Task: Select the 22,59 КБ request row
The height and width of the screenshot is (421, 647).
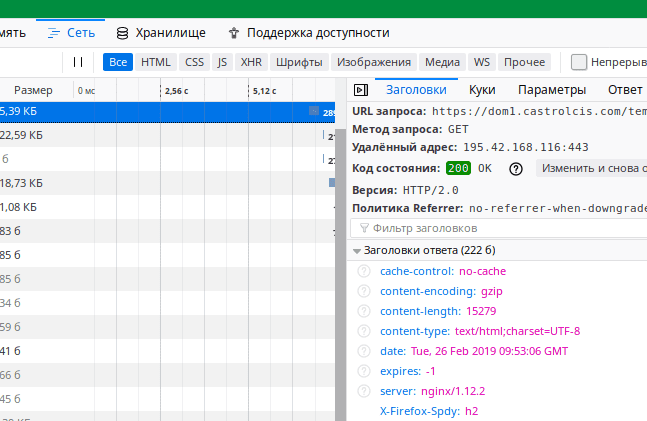Action: tap(160, 135)
